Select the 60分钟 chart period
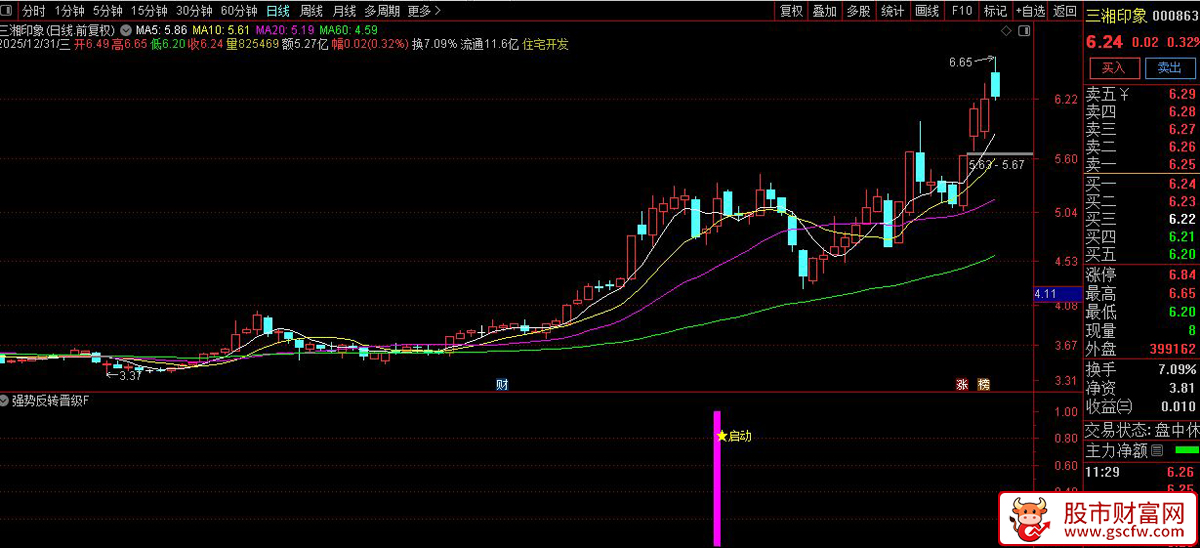The width and height of the screenshot is (1200, 548). click(x=239, y=11)
